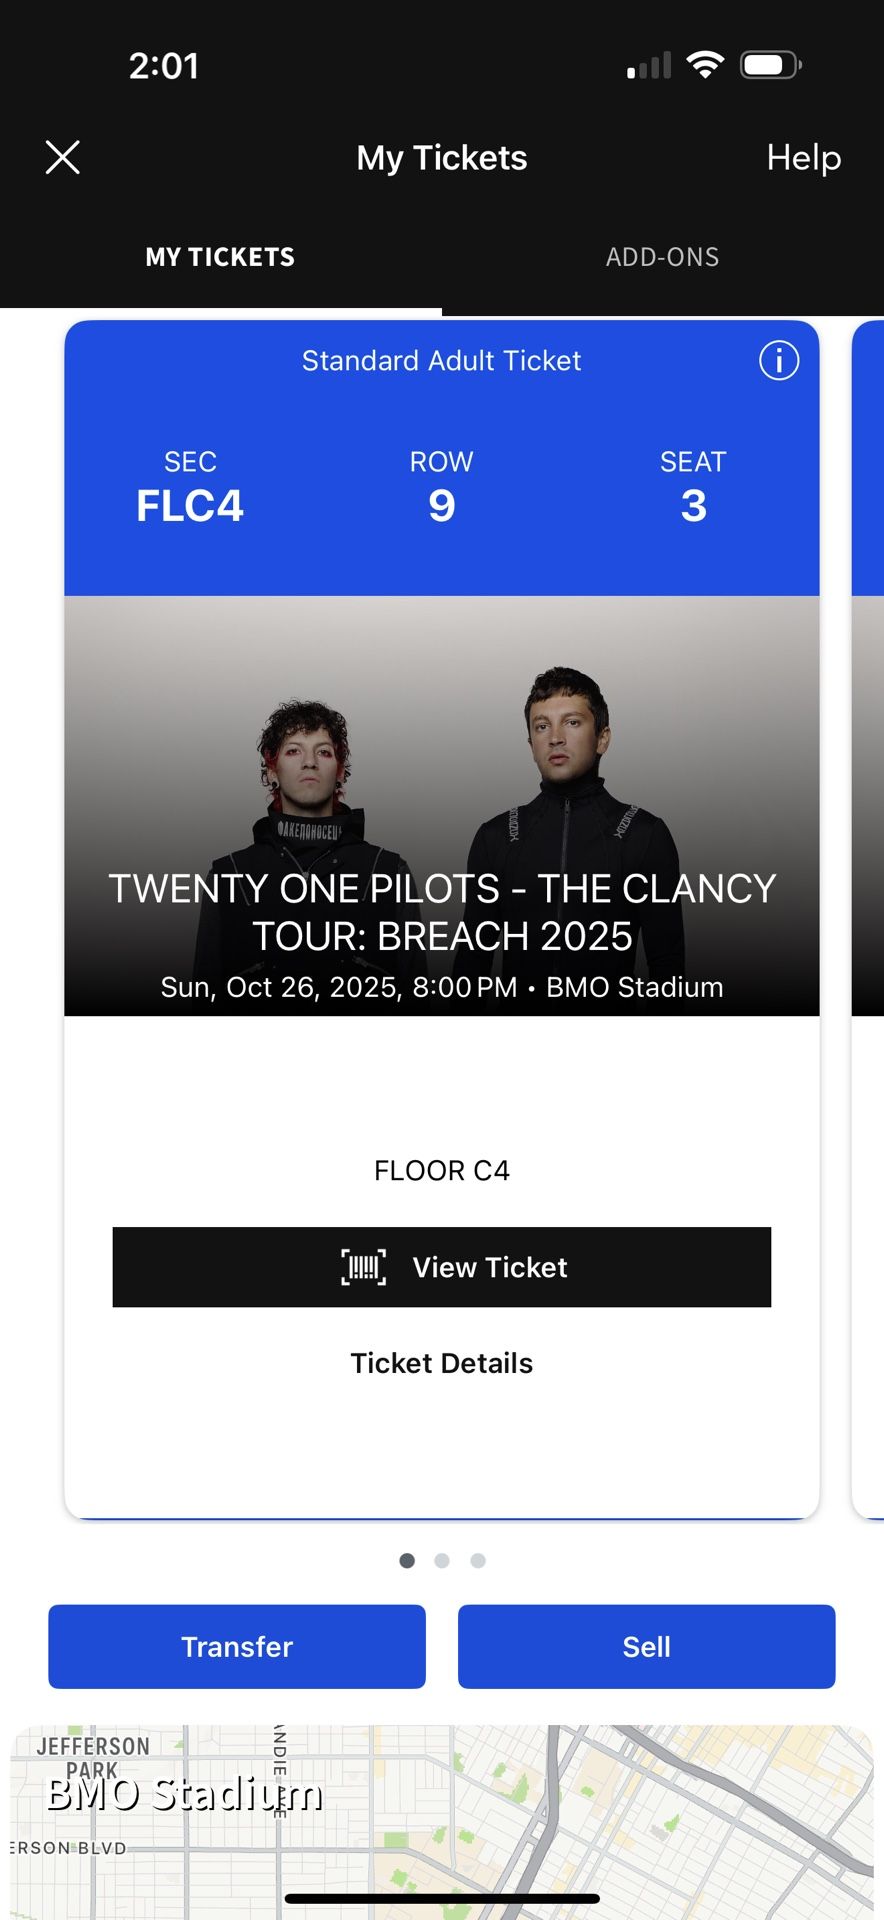Tap the Wi-Fi icon in the status bar
The height and width of the screenshot is (1920, 884).
pos(706,64)
